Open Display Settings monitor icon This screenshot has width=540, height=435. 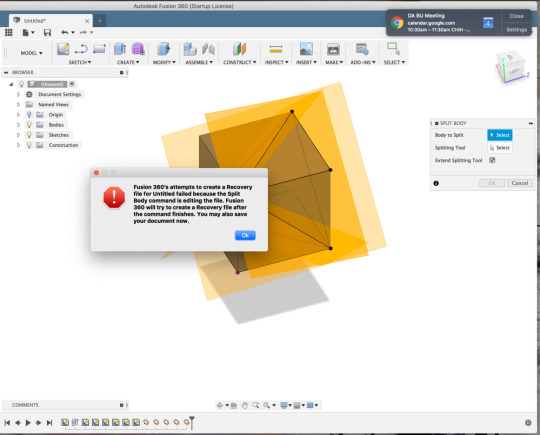[284, 405]
